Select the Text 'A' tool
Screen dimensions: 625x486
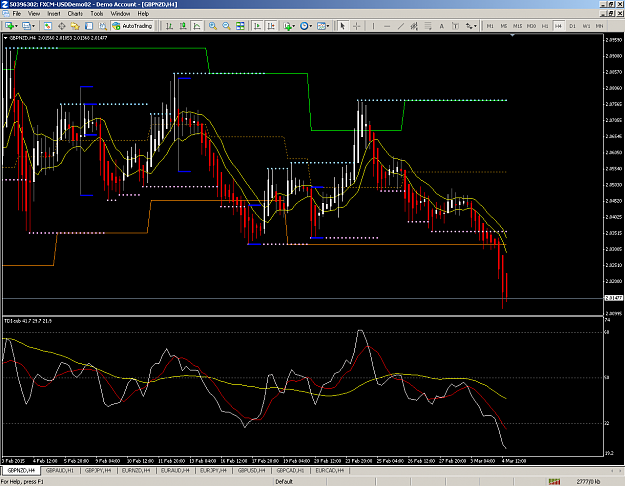tap(442, 26)
